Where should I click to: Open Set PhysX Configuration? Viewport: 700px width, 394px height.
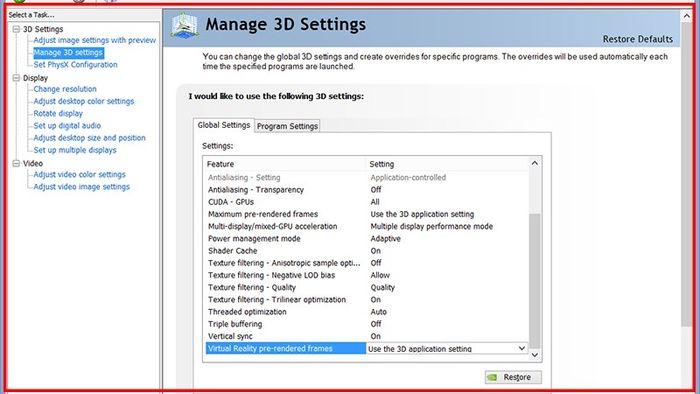click(75, 65)
